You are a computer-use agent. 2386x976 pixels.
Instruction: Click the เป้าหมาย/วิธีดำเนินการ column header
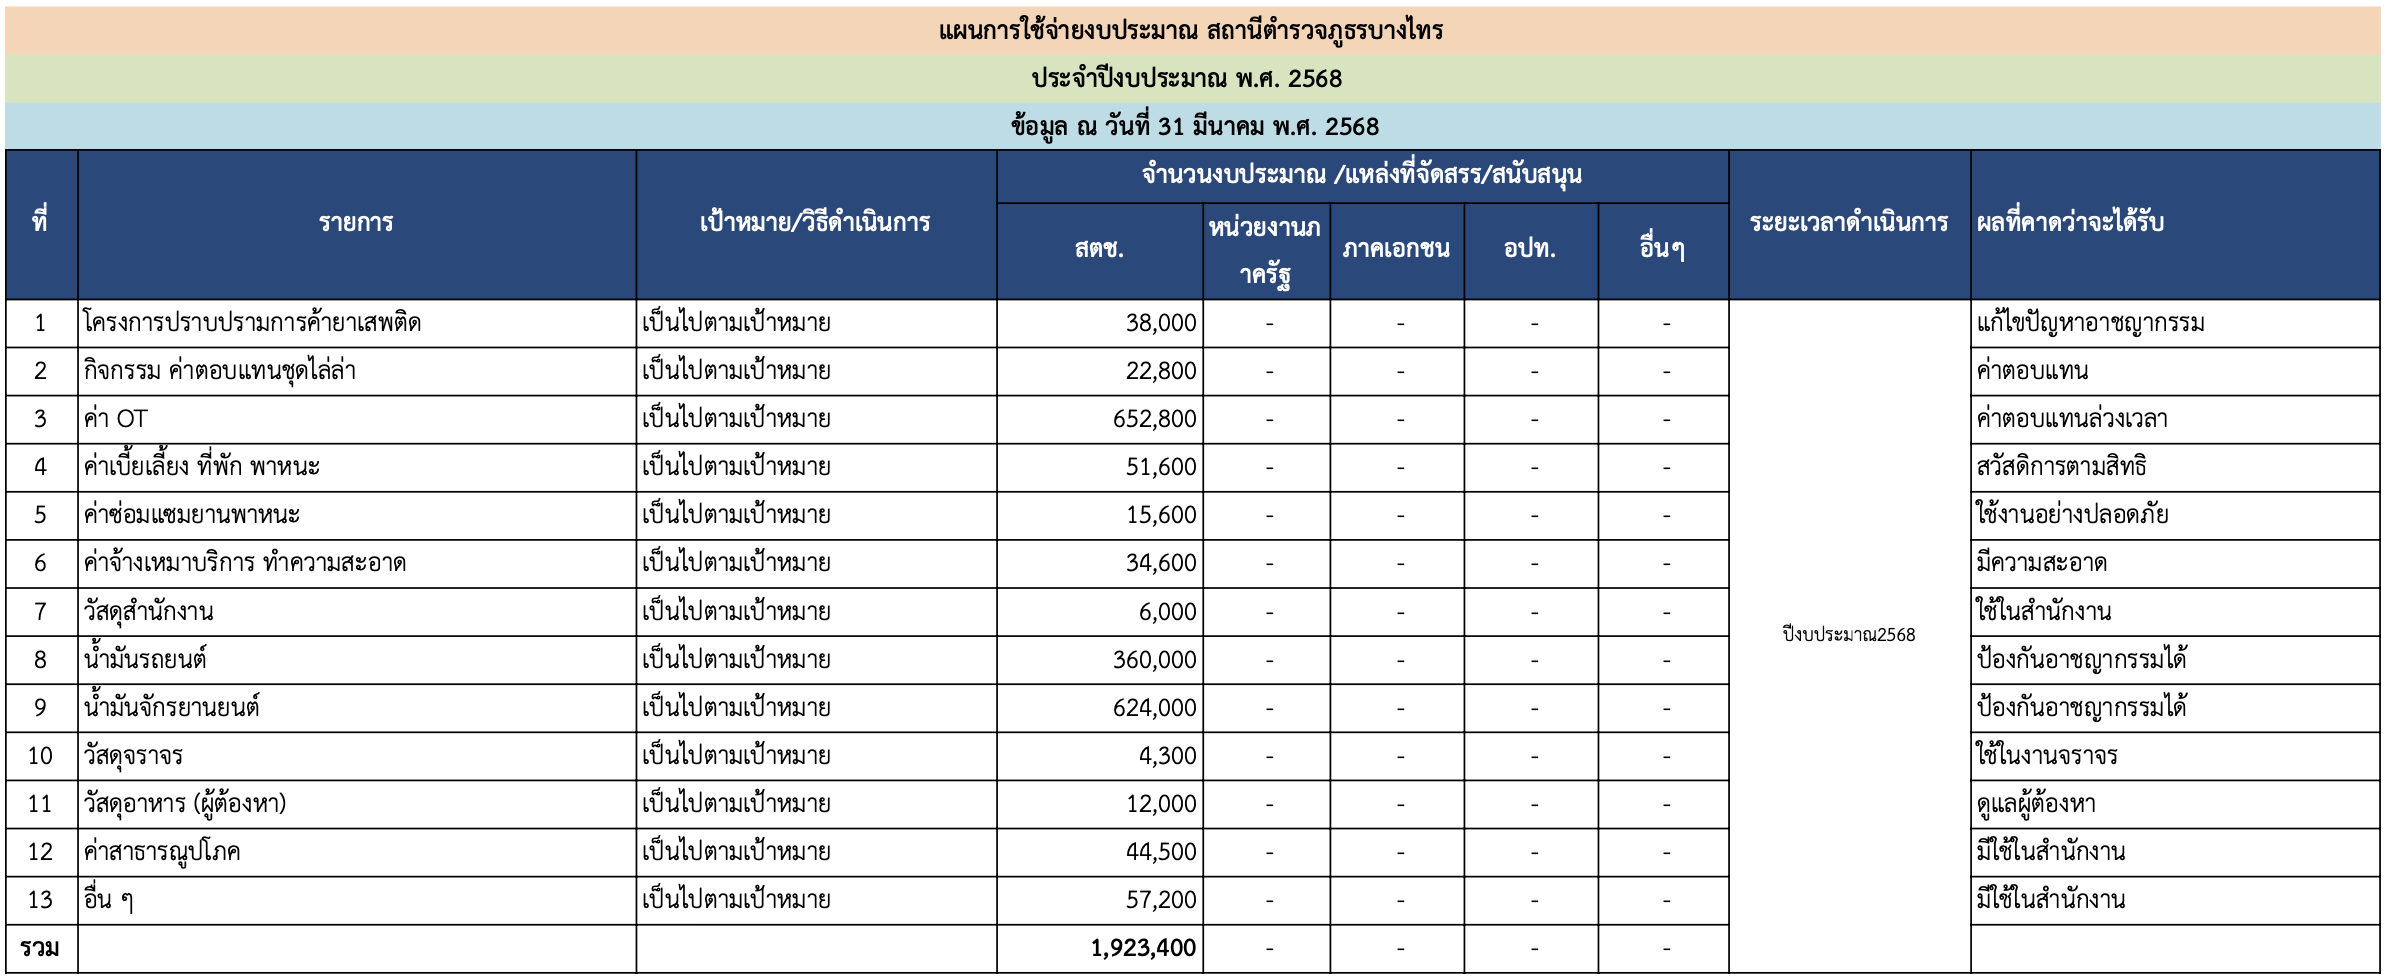coord(815,223)
